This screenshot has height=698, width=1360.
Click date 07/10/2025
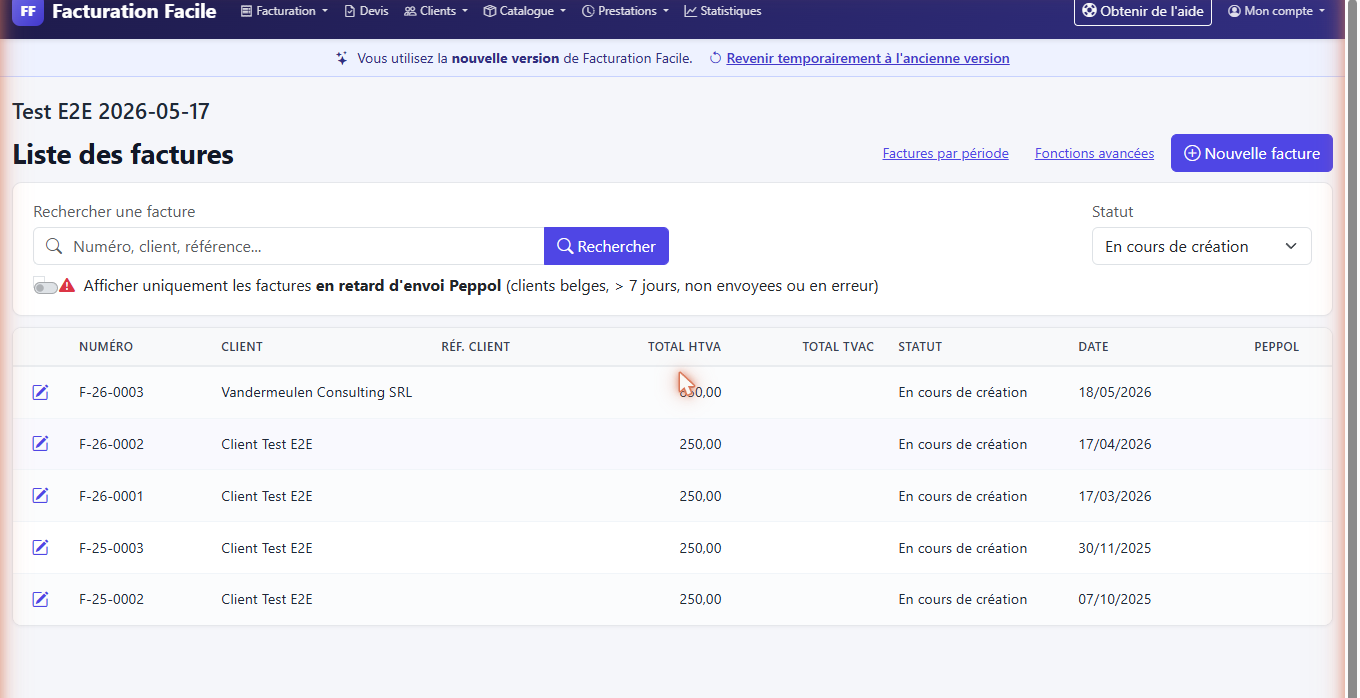[1115, 599]
